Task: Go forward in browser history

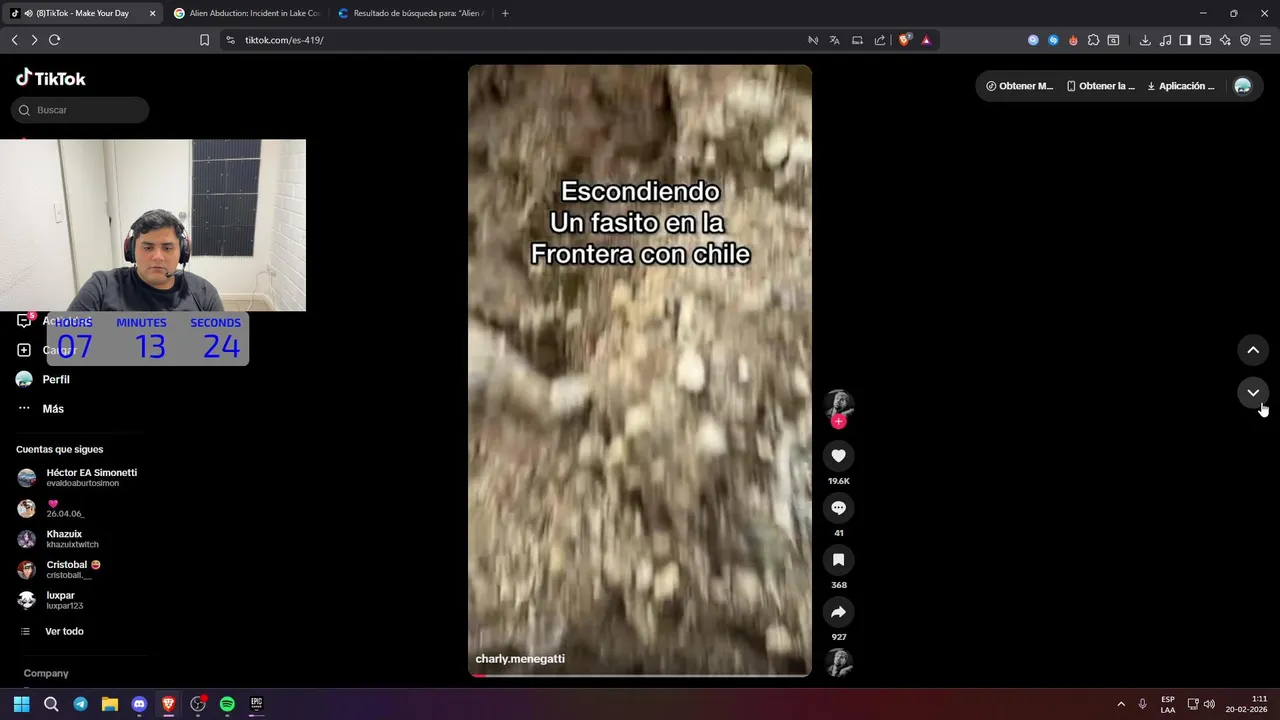Action: tap(34, 40)
